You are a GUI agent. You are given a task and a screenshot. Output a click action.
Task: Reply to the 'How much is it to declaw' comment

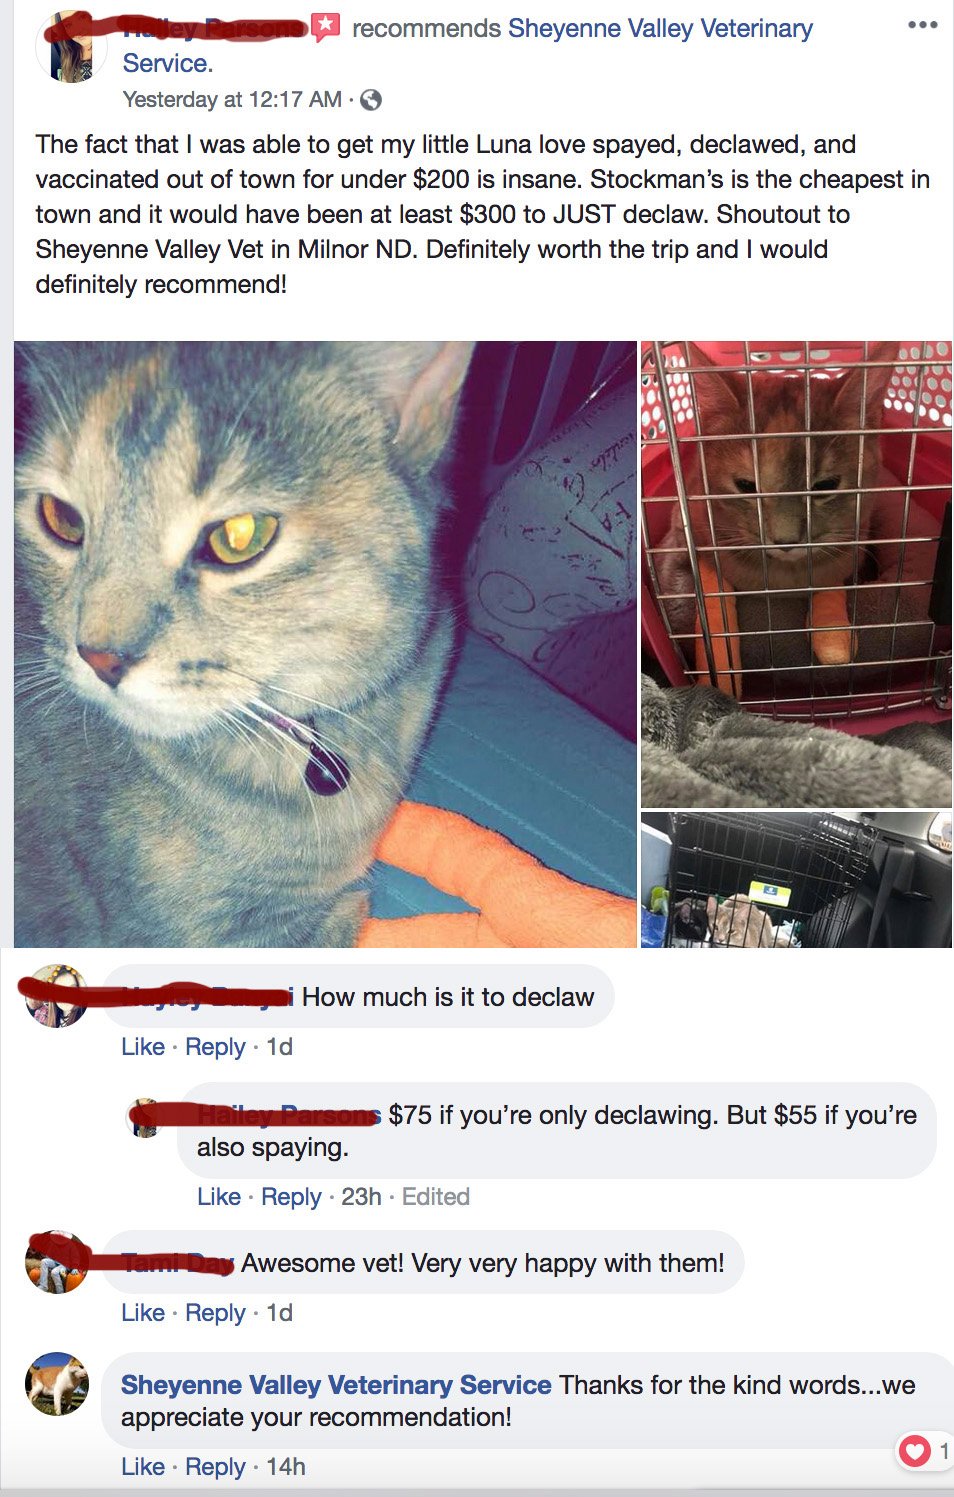(x=215, y=1047)
